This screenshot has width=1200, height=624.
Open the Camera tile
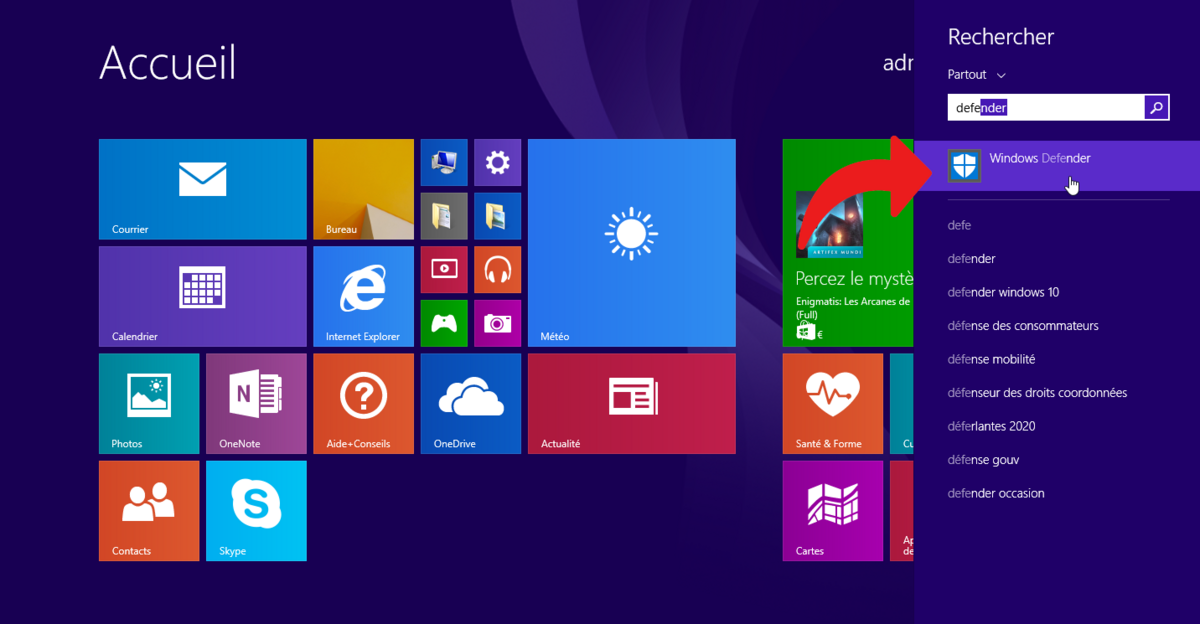coord(497,323)
